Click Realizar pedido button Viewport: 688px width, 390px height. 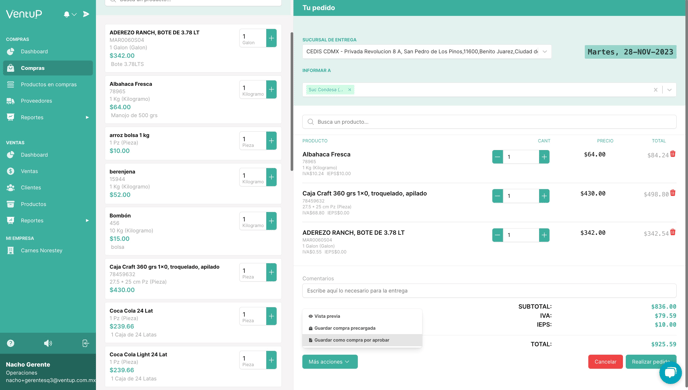click(x=651, y=361)
